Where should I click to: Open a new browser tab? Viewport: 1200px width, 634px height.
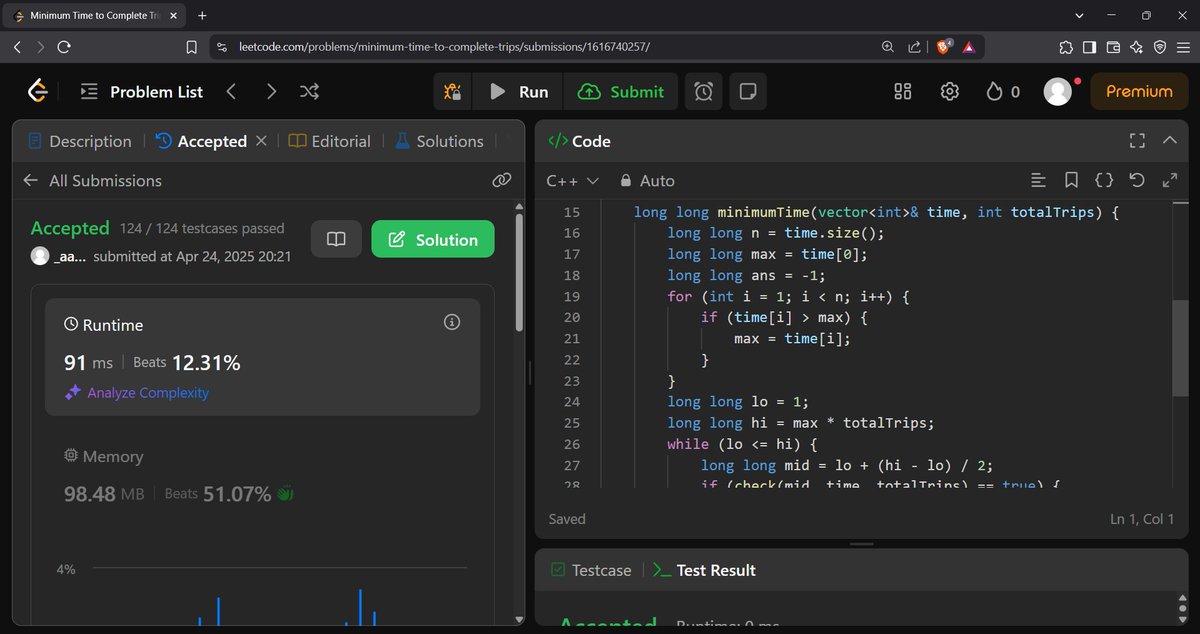tap(202, 16)
